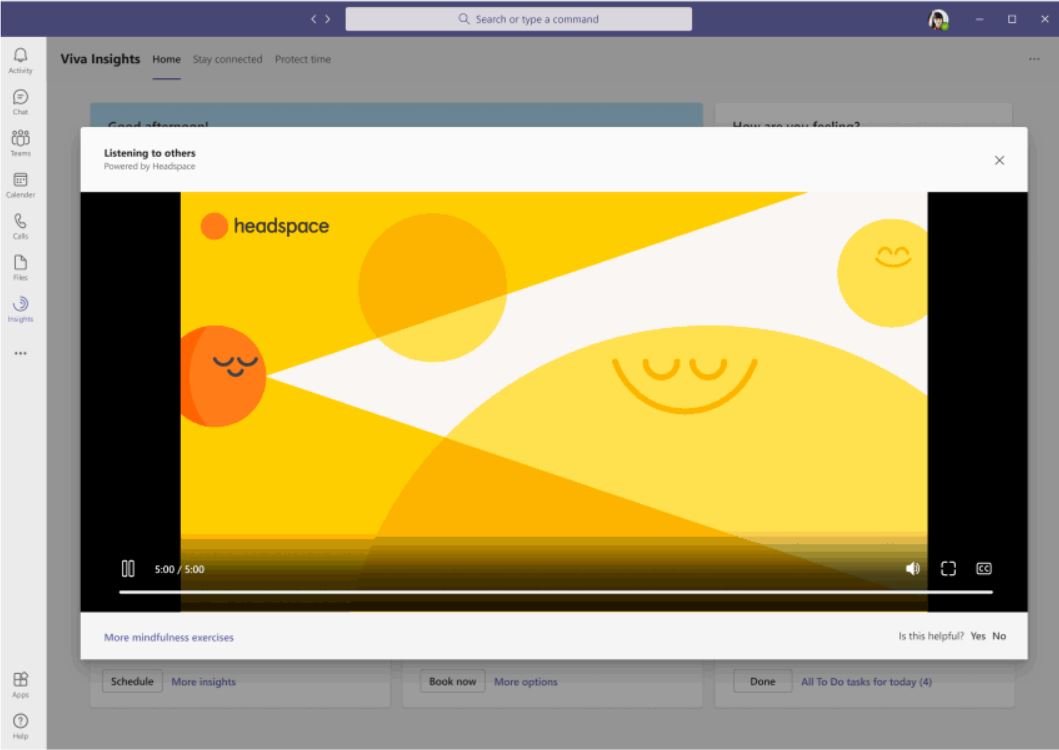1059x750 pixels.
Task: Maximize the Teams window
Action: tap(1012, 19)
